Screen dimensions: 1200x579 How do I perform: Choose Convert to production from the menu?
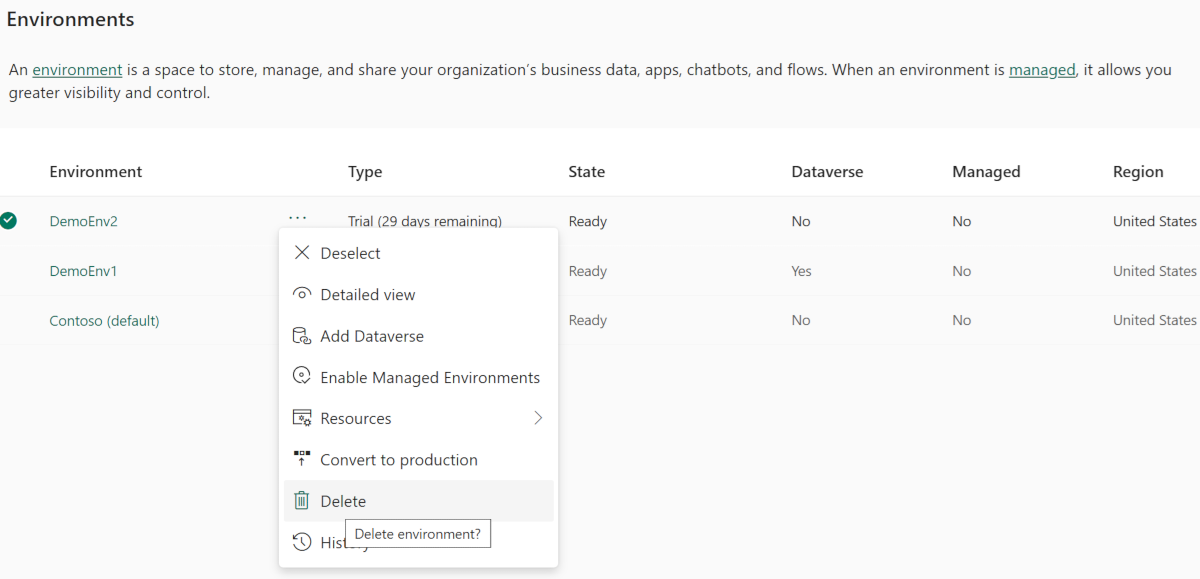pyautogui.click(x=398, y=459)
